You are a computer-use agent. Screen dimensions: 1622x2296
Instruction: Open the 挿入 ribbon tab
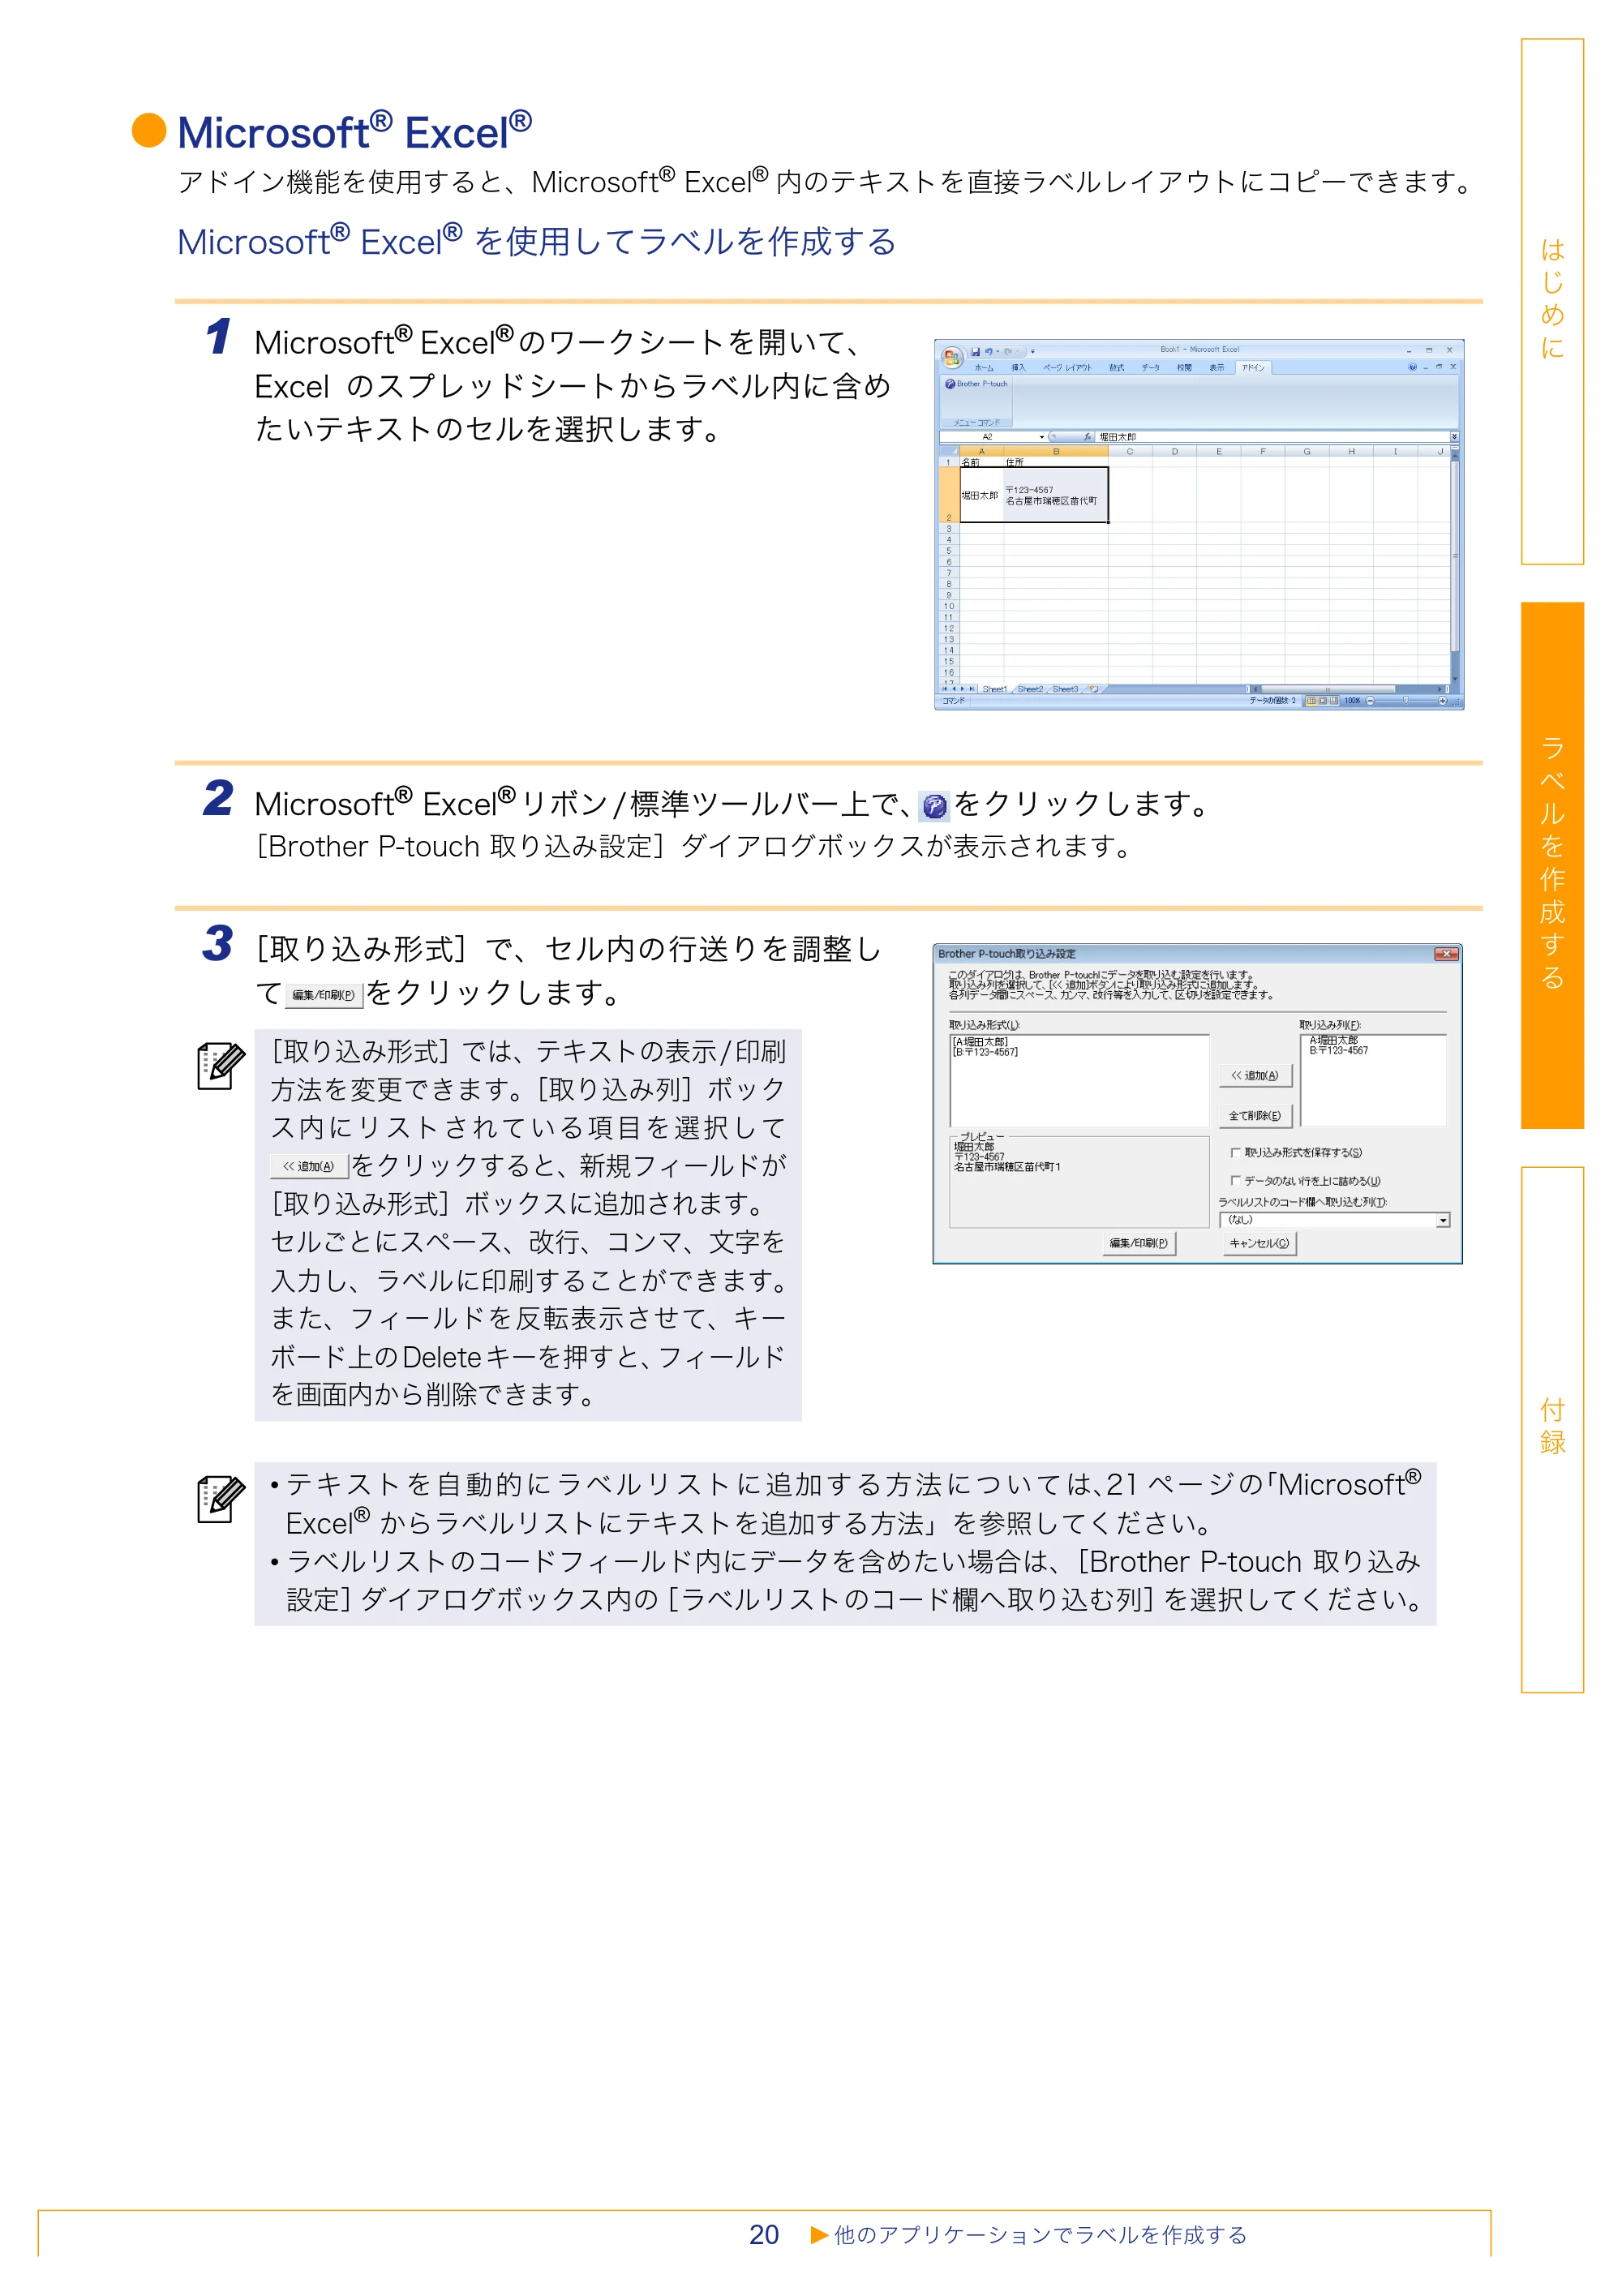coord(1019,368)
